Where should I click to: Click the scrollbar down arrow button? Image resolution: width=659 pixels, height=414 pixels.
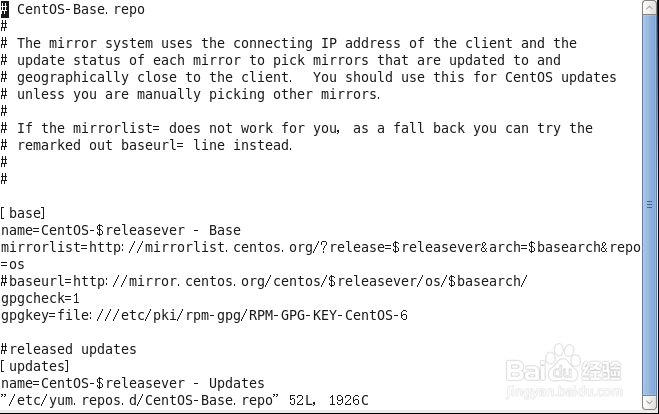650,401
